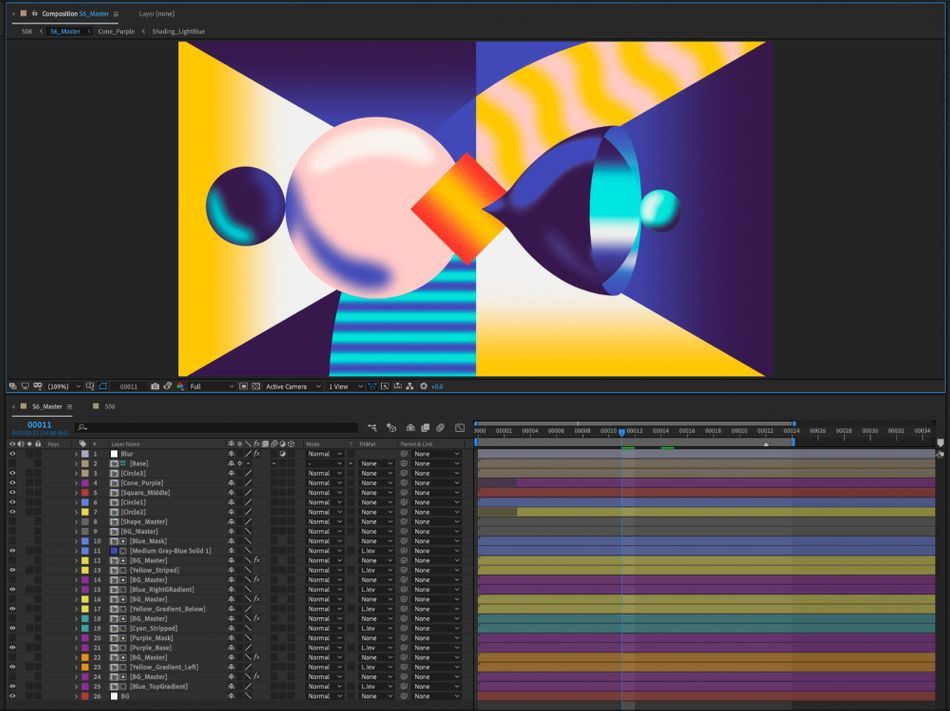Click the pick whip icon for Blur layer
Image resolution: width=950 pixels, height=711 pixels.
404,454
